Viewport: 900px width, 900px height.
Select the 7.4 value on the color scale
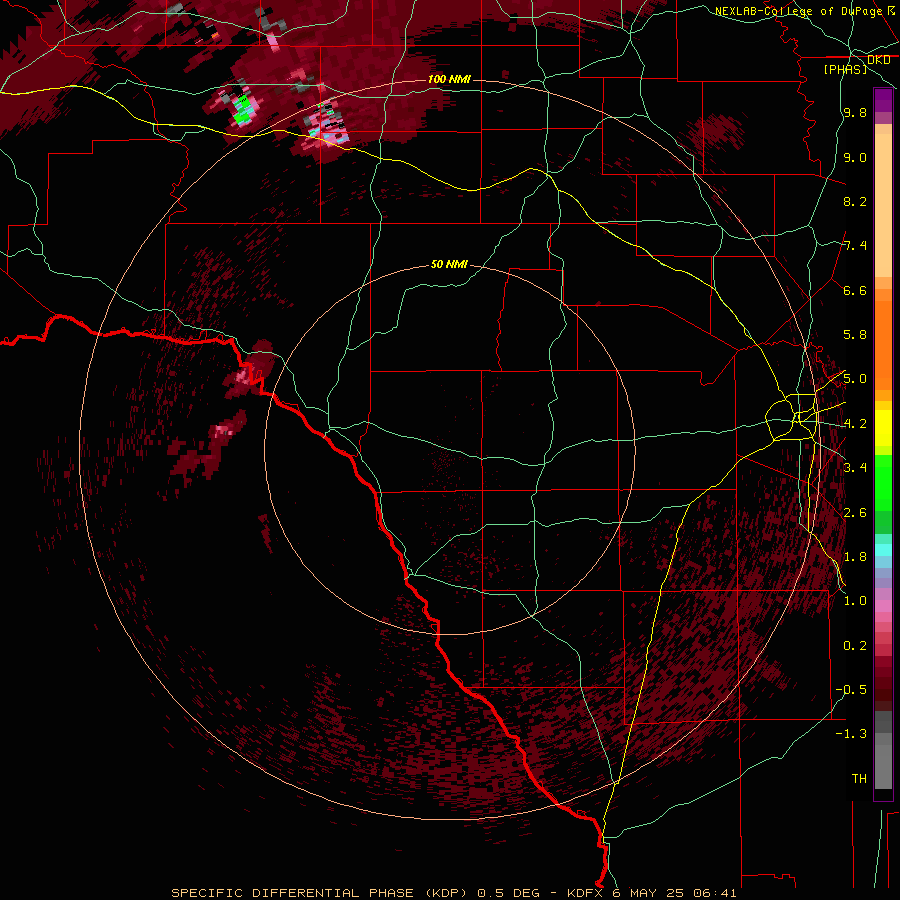(855, 246)
